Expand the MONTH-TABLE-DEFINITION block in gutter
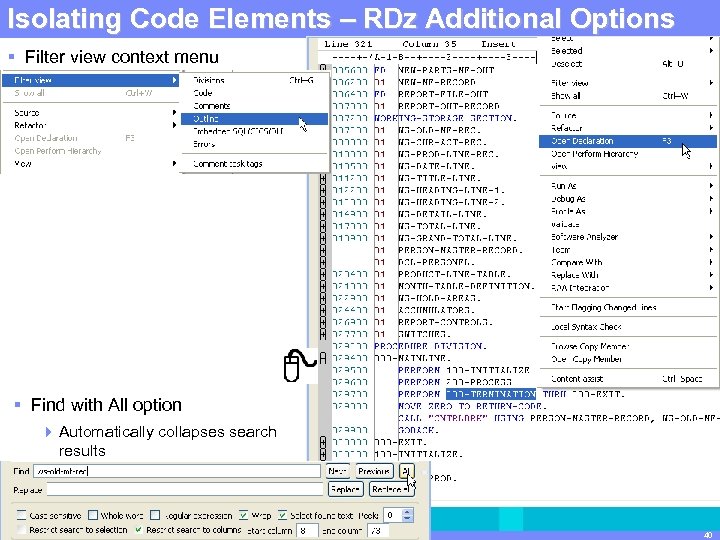The height and width of the screenshot is (540, 720). coord(323,286)
